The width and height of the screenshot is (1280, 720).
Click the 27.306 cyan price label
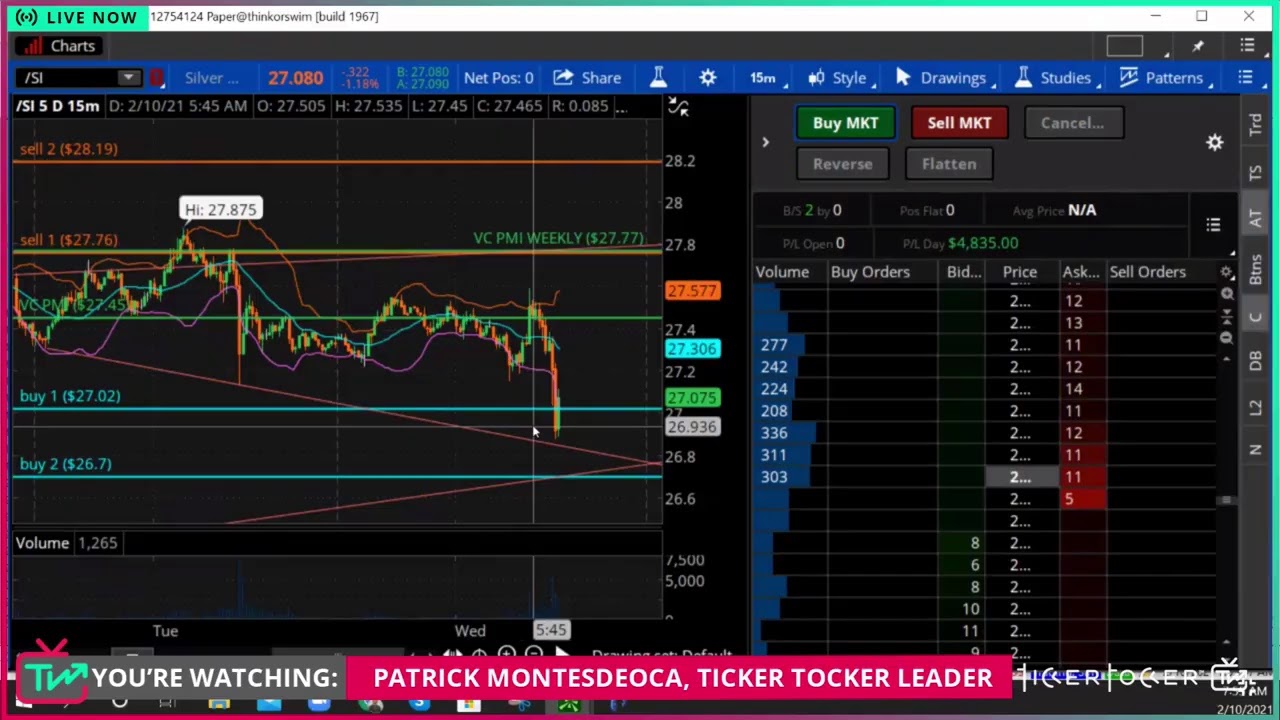[x=692, y=349]
